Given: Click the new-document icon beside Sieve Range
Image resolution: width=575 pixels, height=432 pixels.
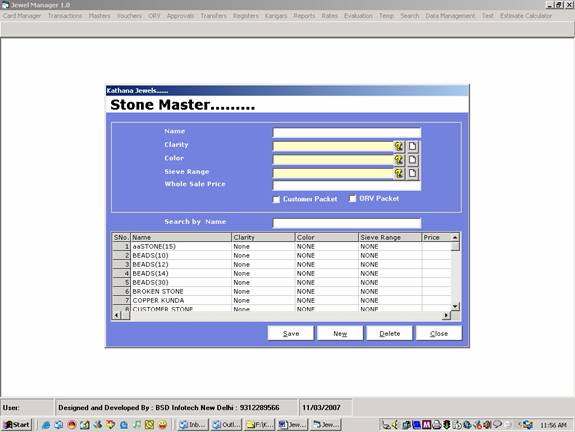Looking at the screenshot, I should coord(413,173).
